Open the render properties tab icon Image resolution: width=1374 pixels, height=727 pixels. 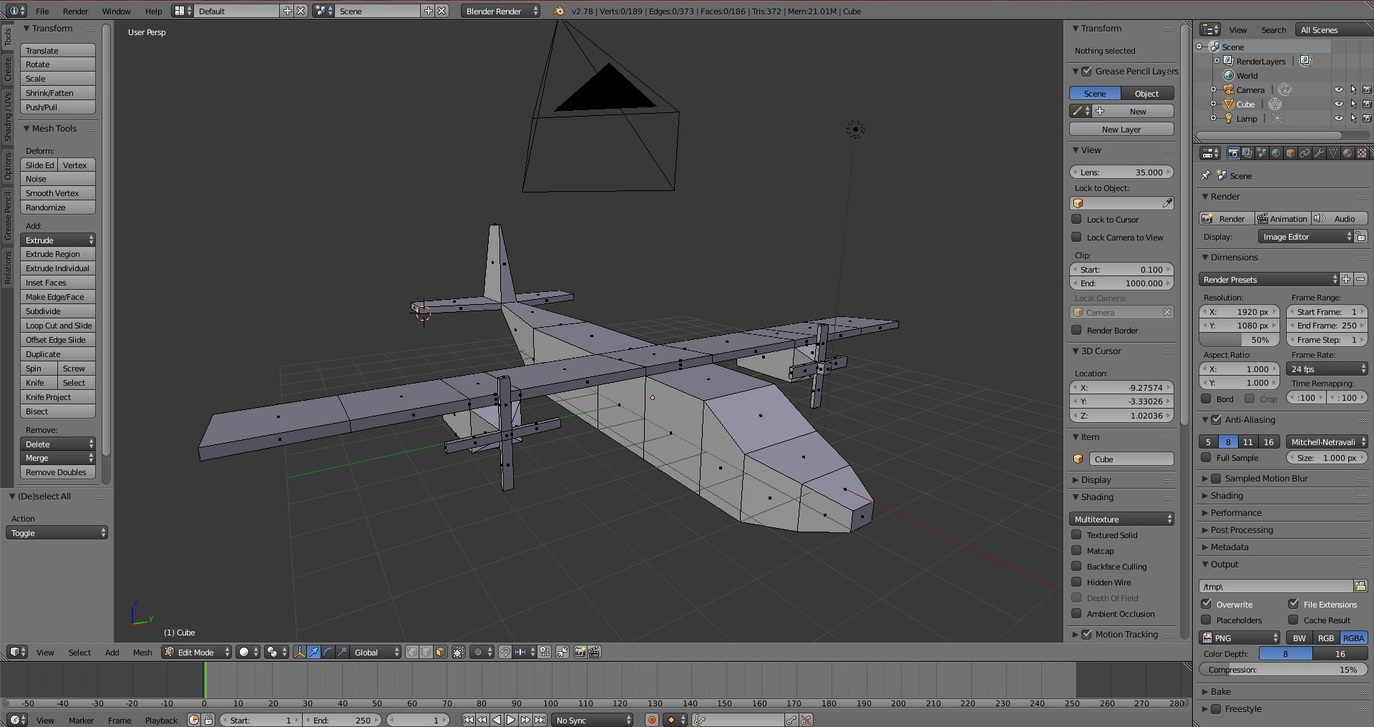click(x=1233, y=153)
